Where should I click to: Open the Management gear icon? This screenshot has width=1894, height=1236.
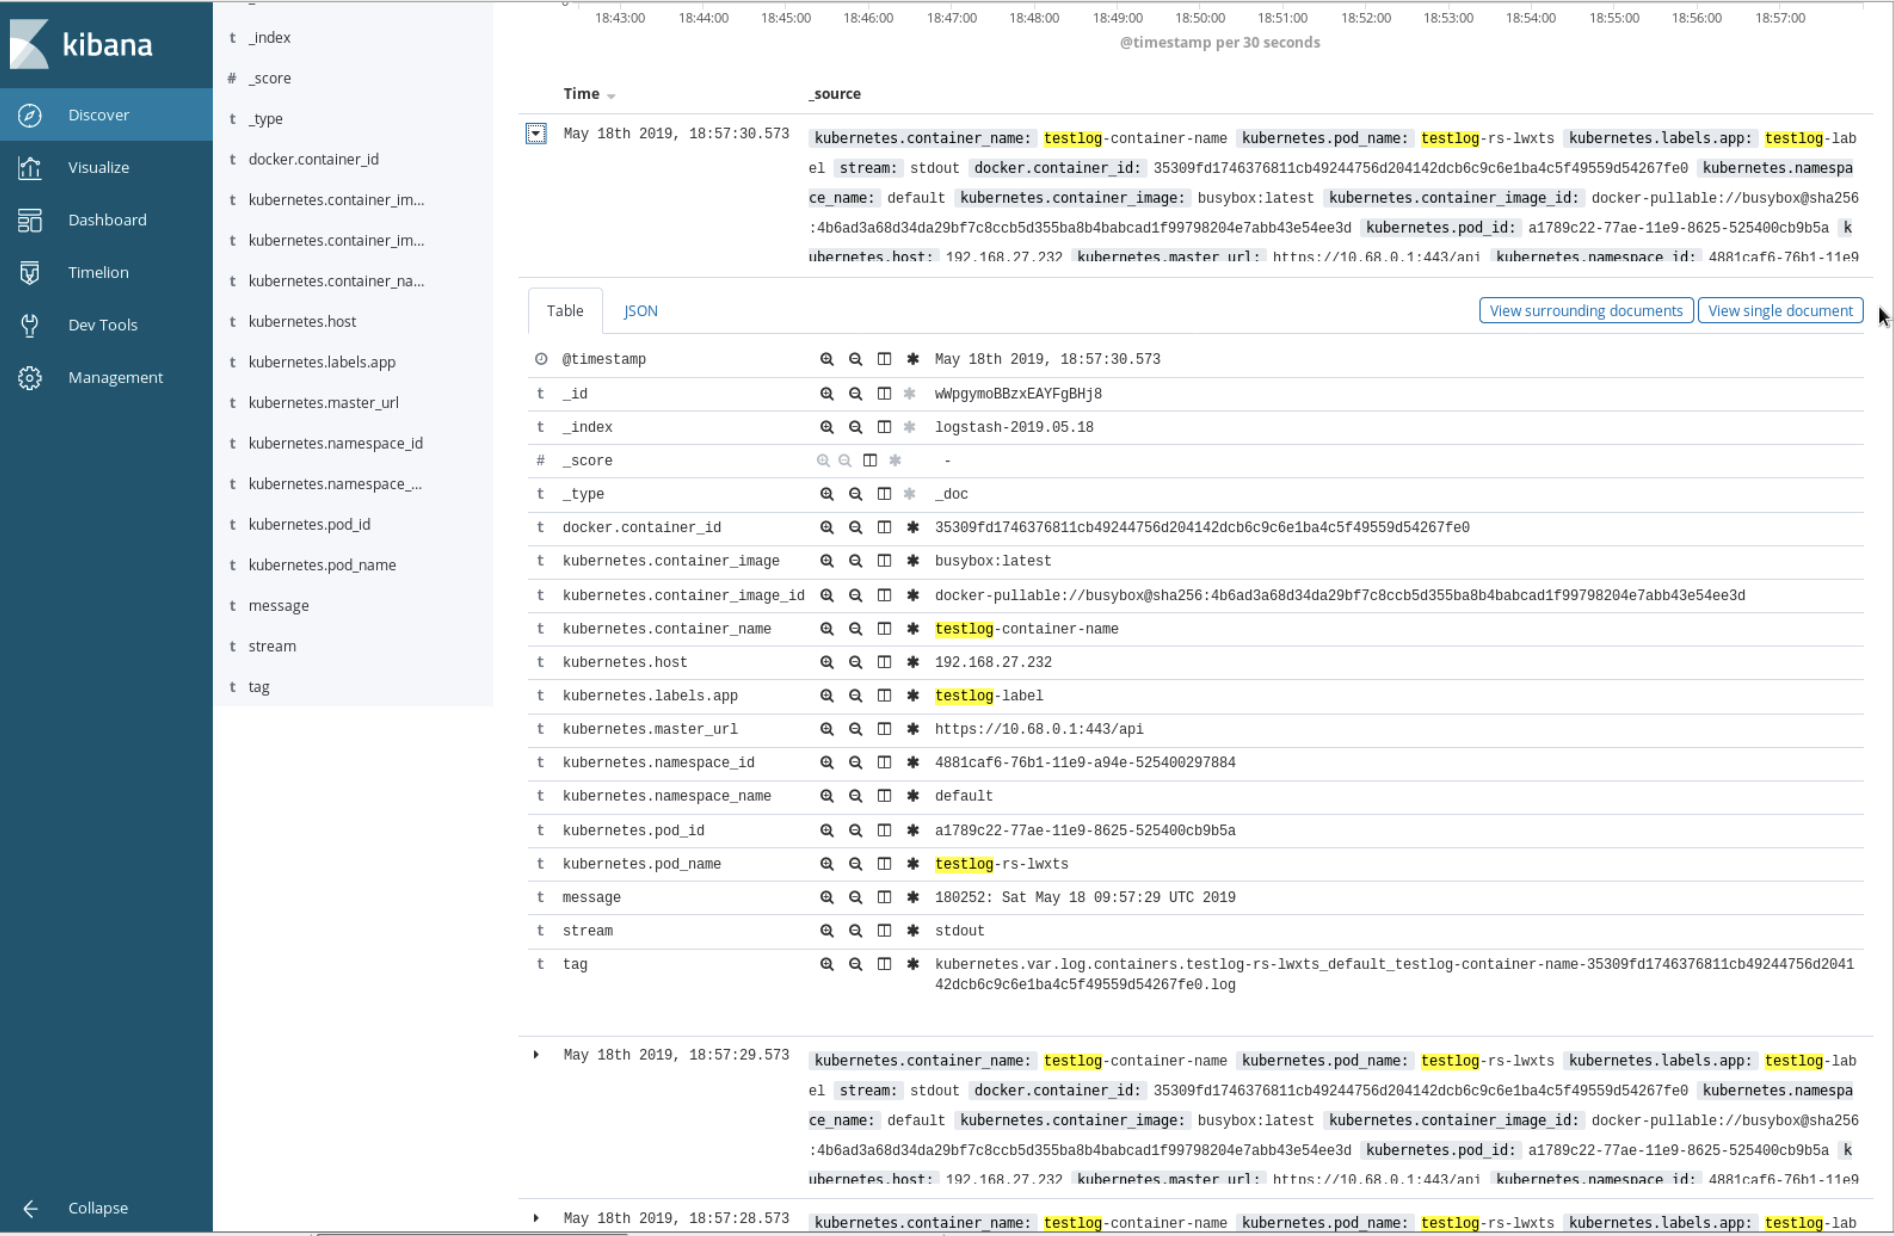coord(30,378)
